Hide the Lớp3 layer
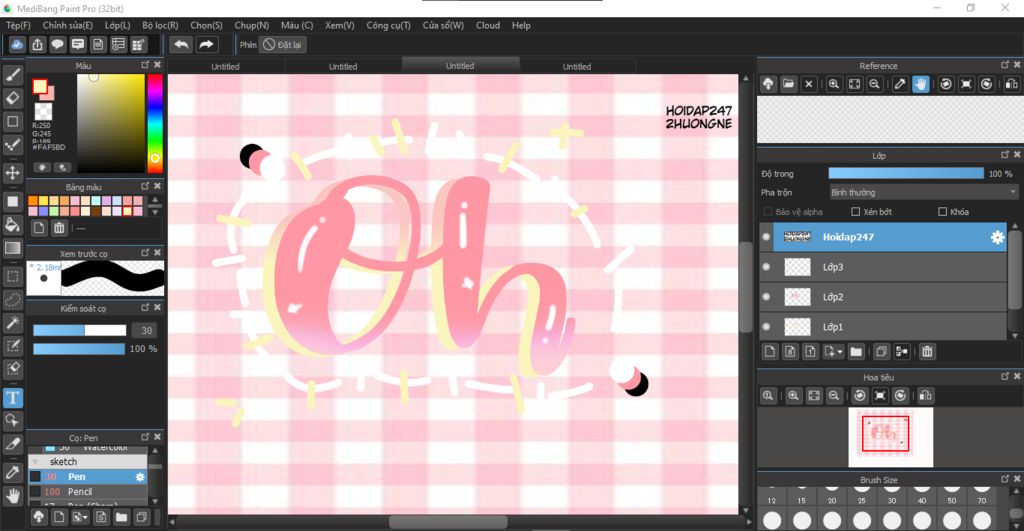 766,266
